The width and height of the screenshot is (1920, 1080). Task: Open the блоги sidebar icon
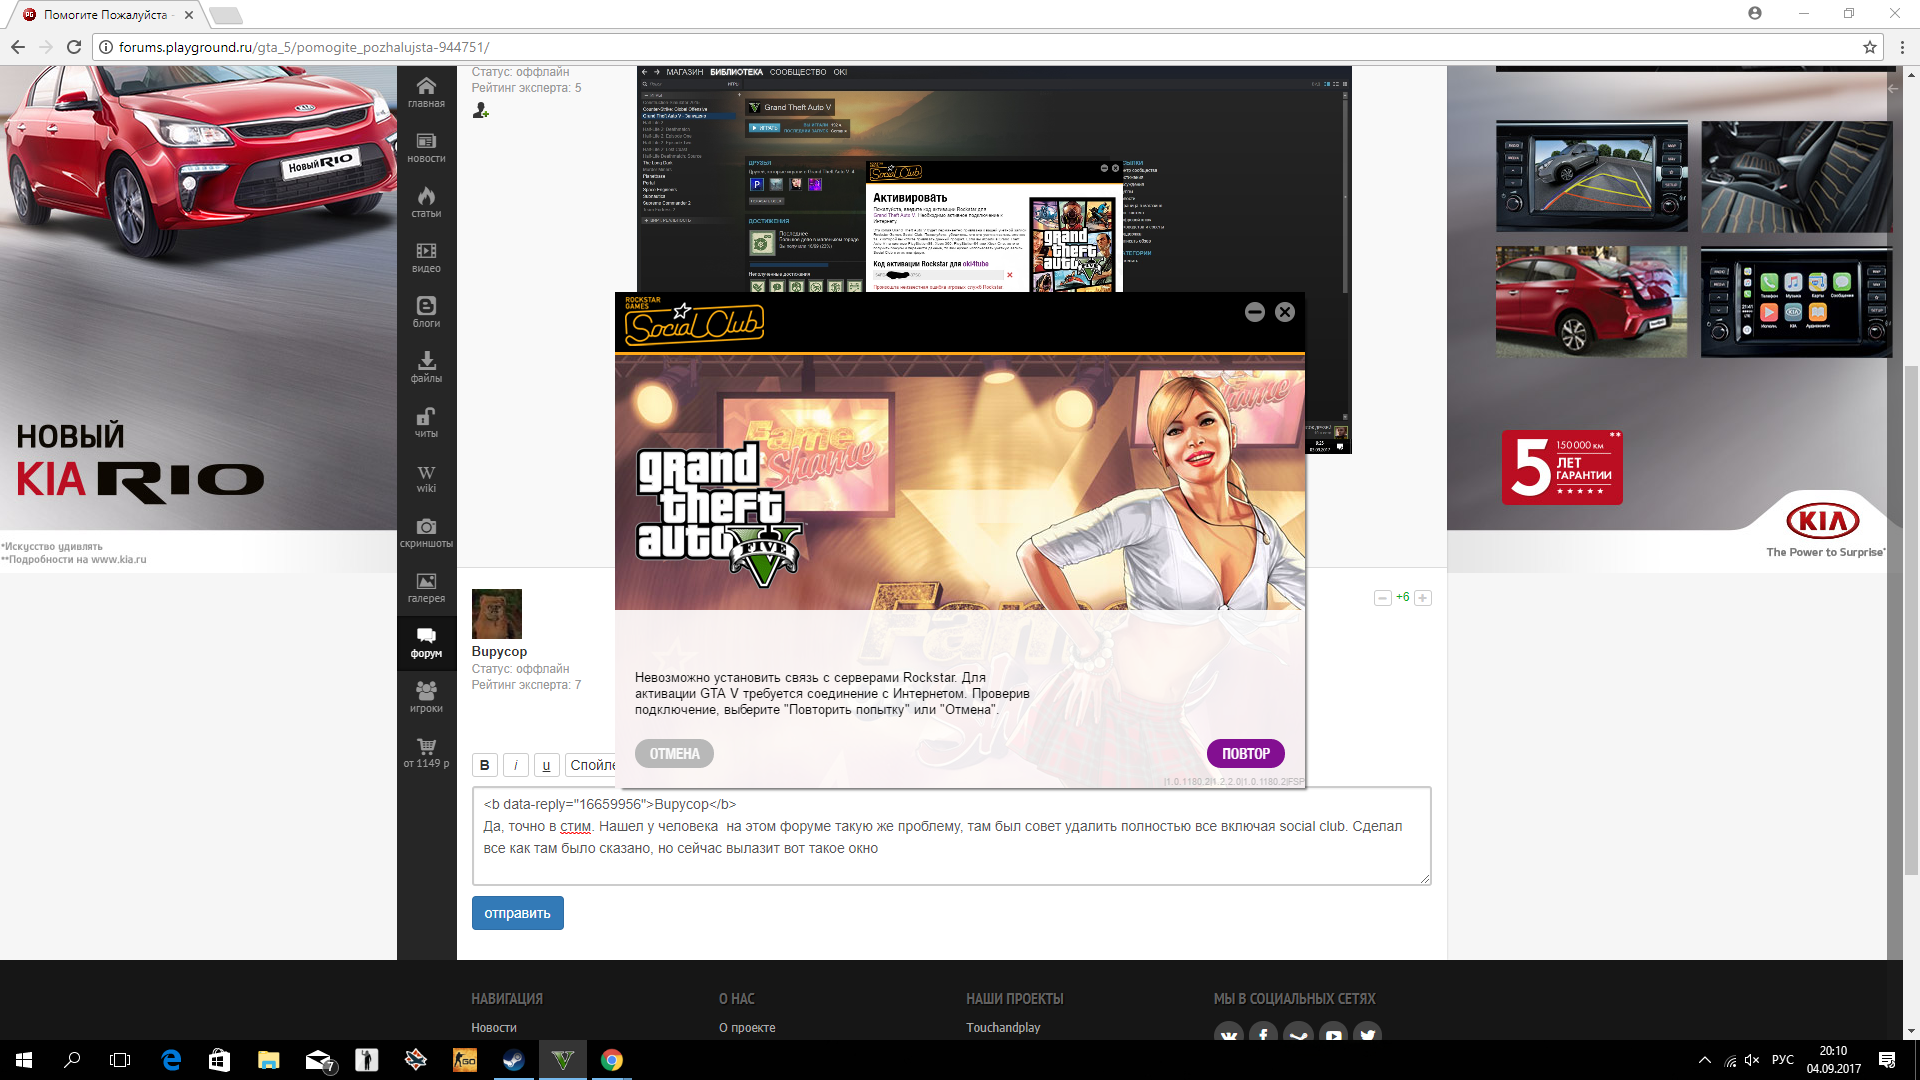426,312
